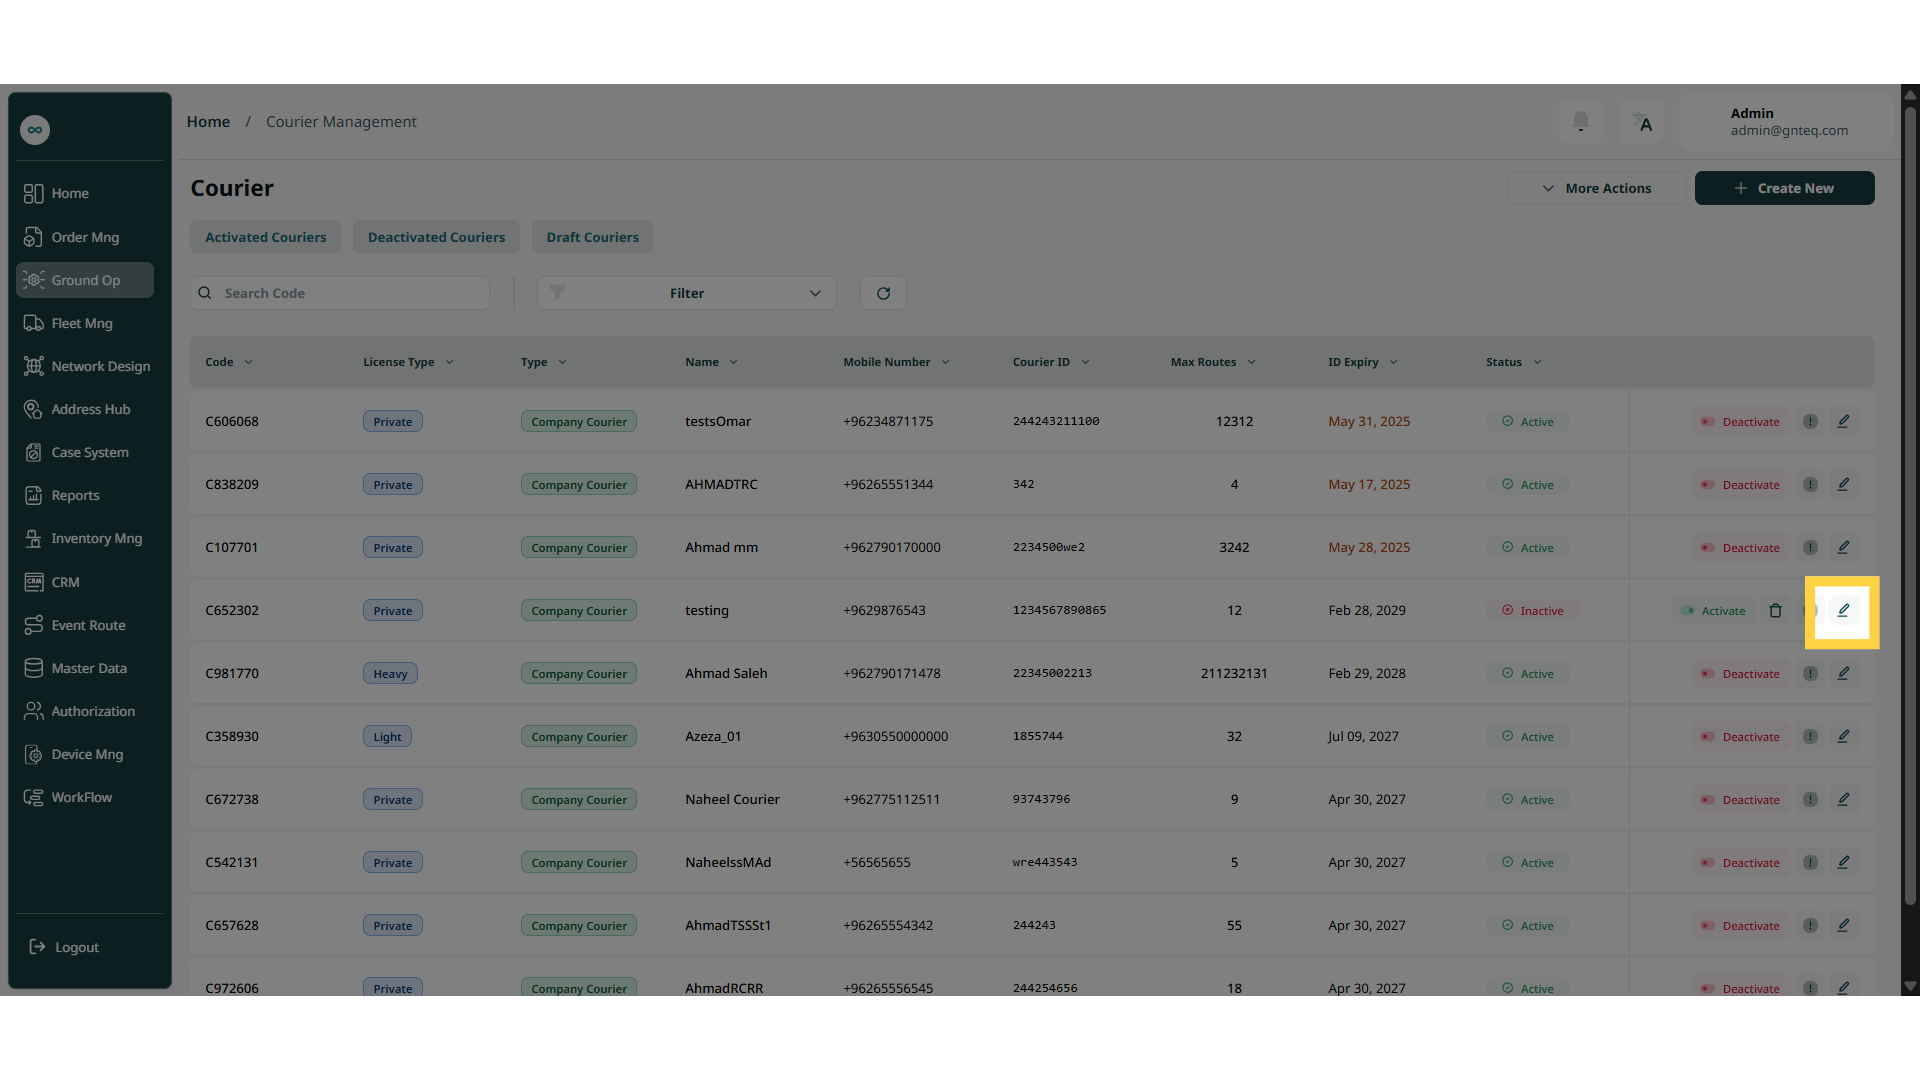Open Device Mng in the sidebar
The image size is (1920, 1080).
[x=85, y=754]
